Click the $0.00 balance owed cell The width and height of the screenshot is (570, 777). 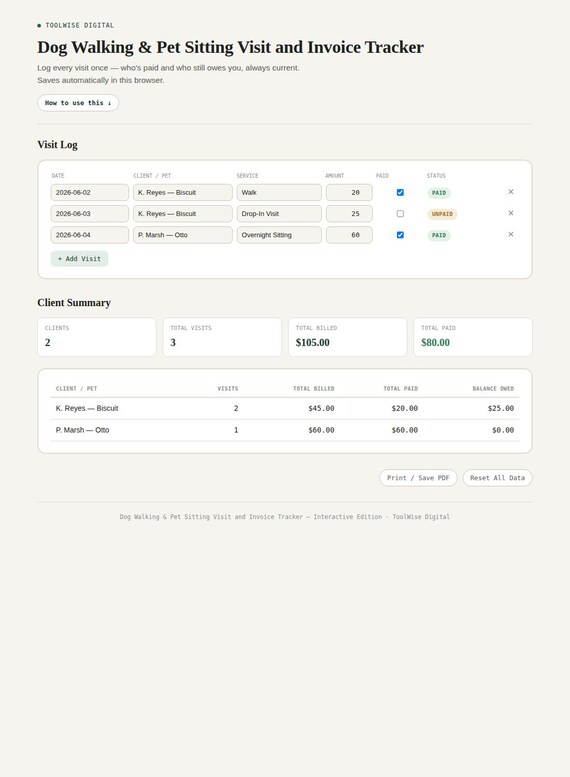point(503,430)
